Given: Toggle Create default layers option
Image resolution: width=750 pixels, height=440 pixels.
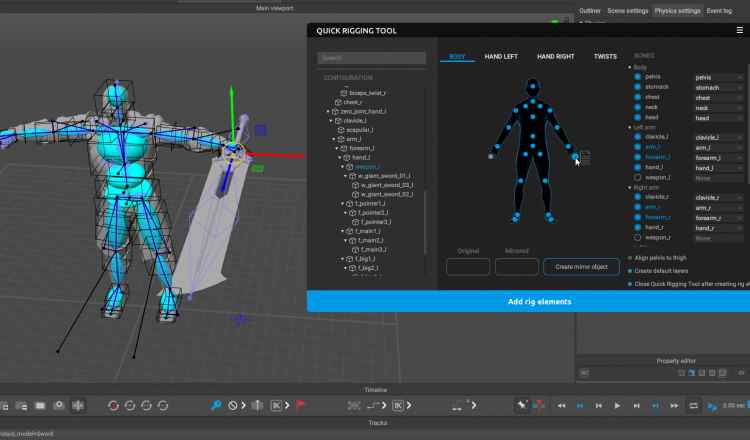Looking at the screenshot, I should coord(630,271).
